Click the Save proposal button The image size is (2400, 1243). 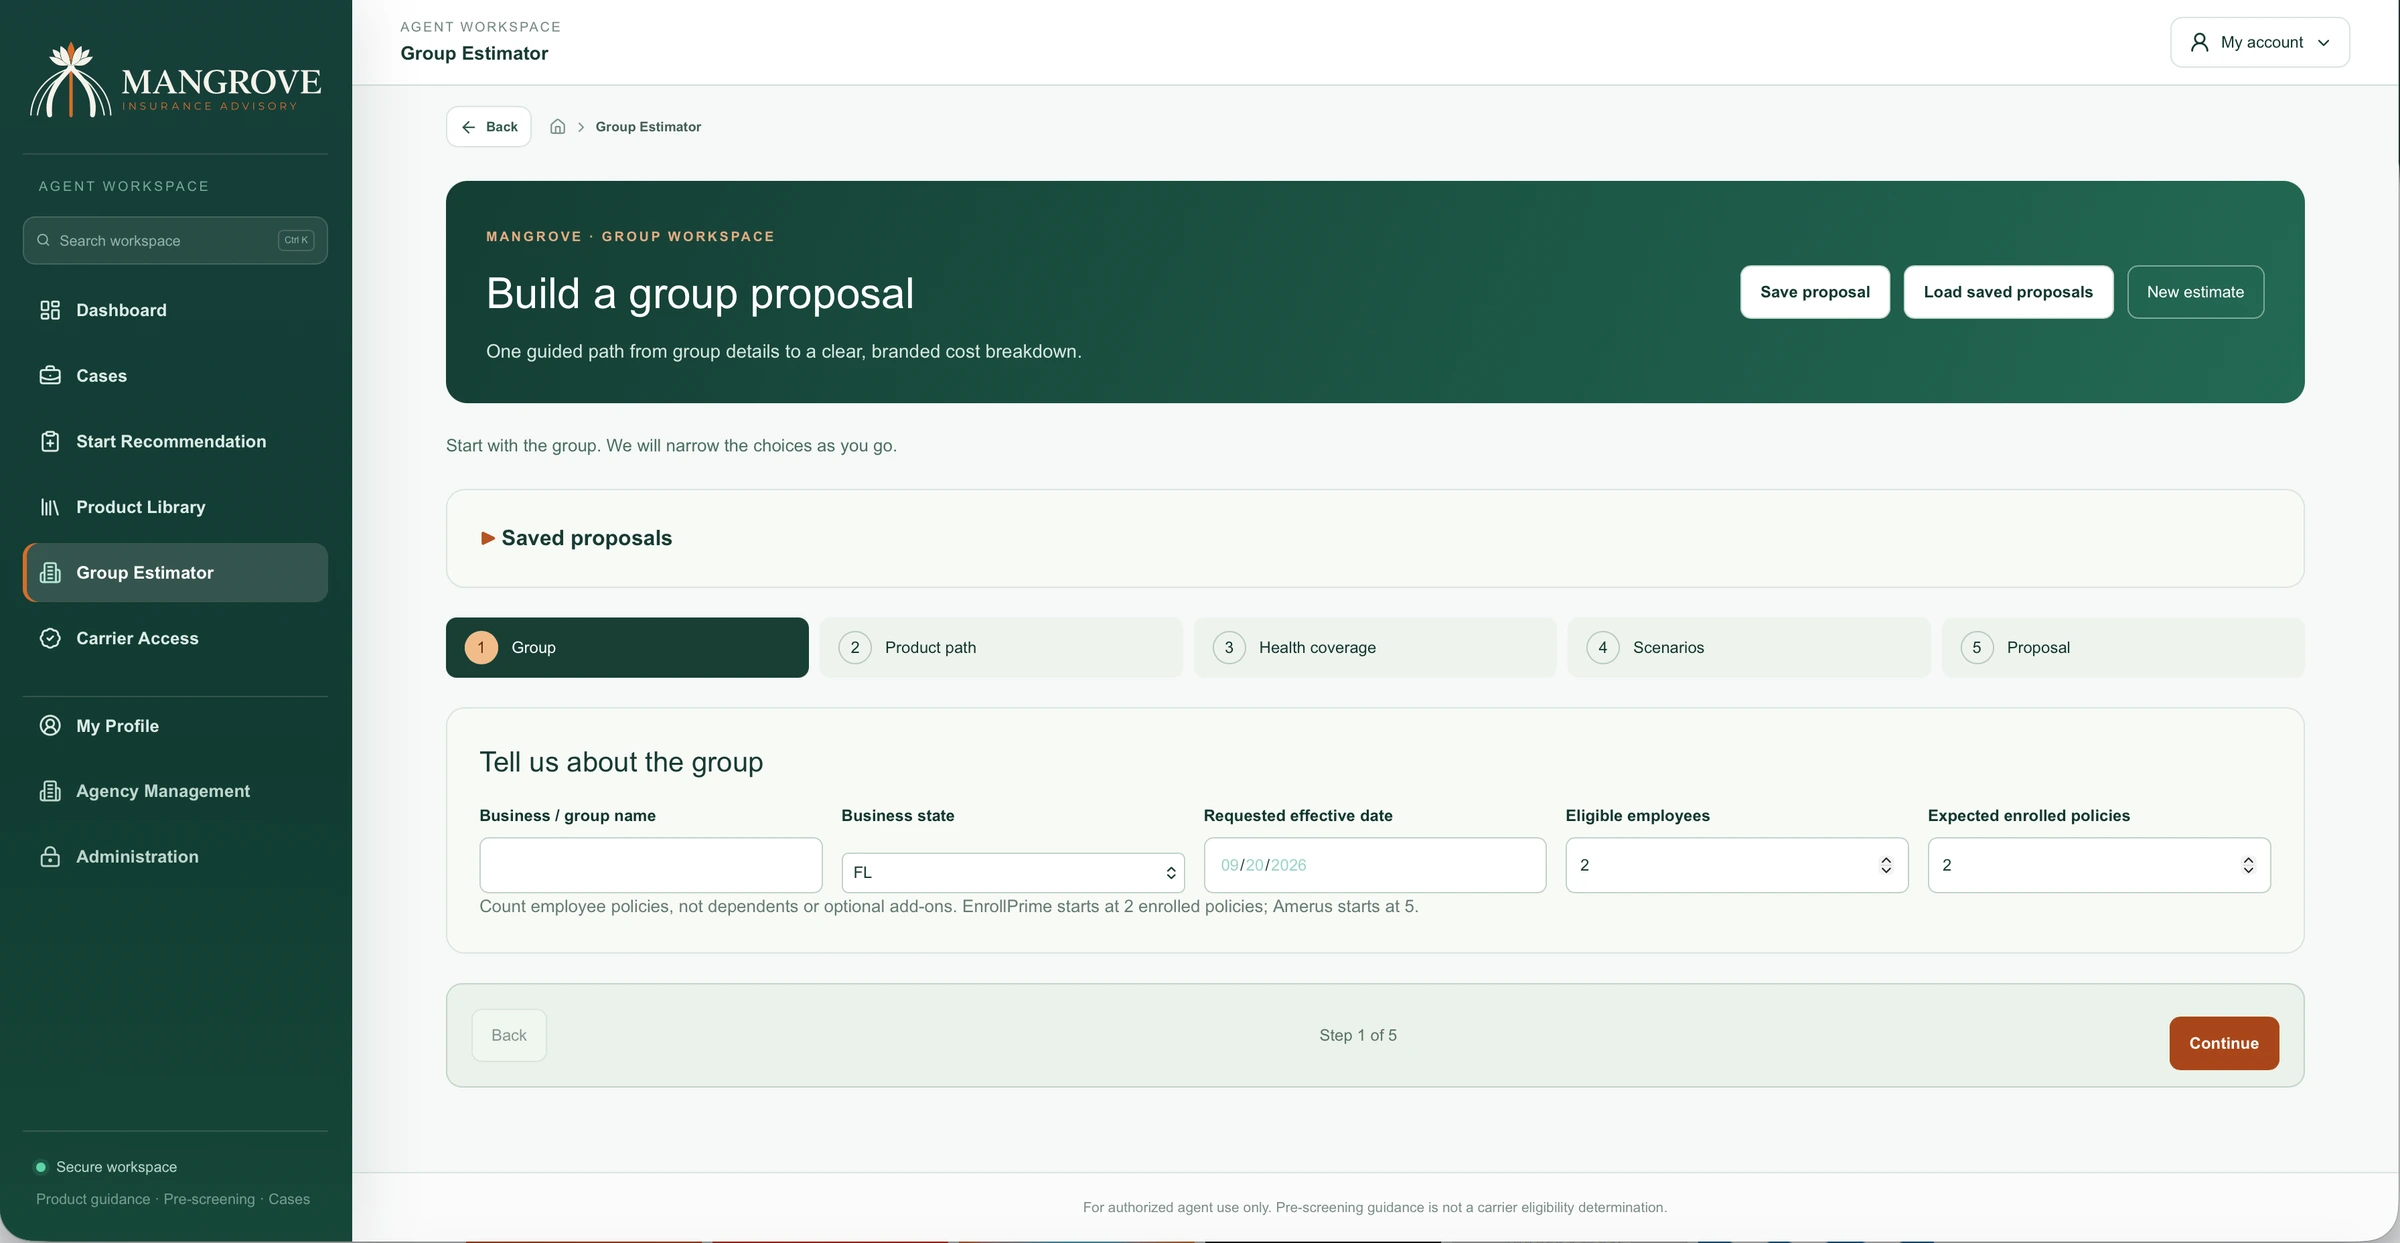coord(1815,292)
